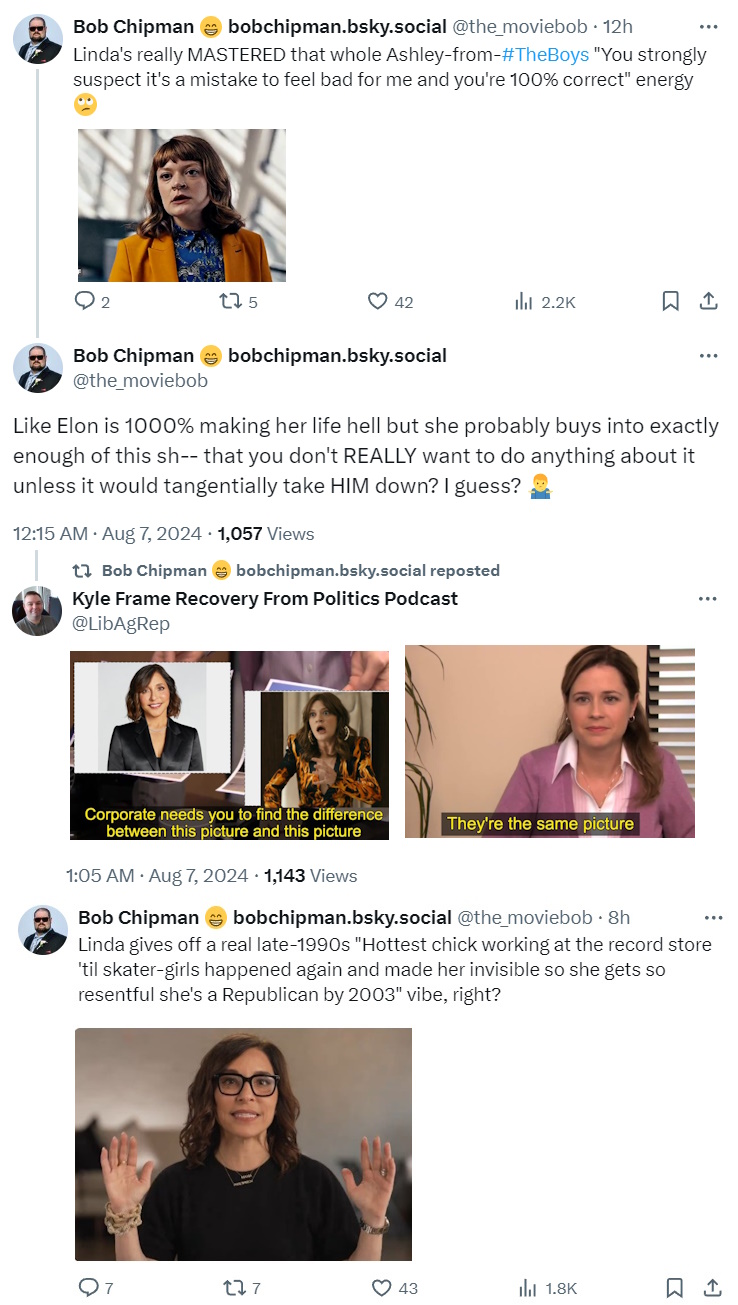Bookmark the first tweet

pyautogui.click(x=671, y=301)
